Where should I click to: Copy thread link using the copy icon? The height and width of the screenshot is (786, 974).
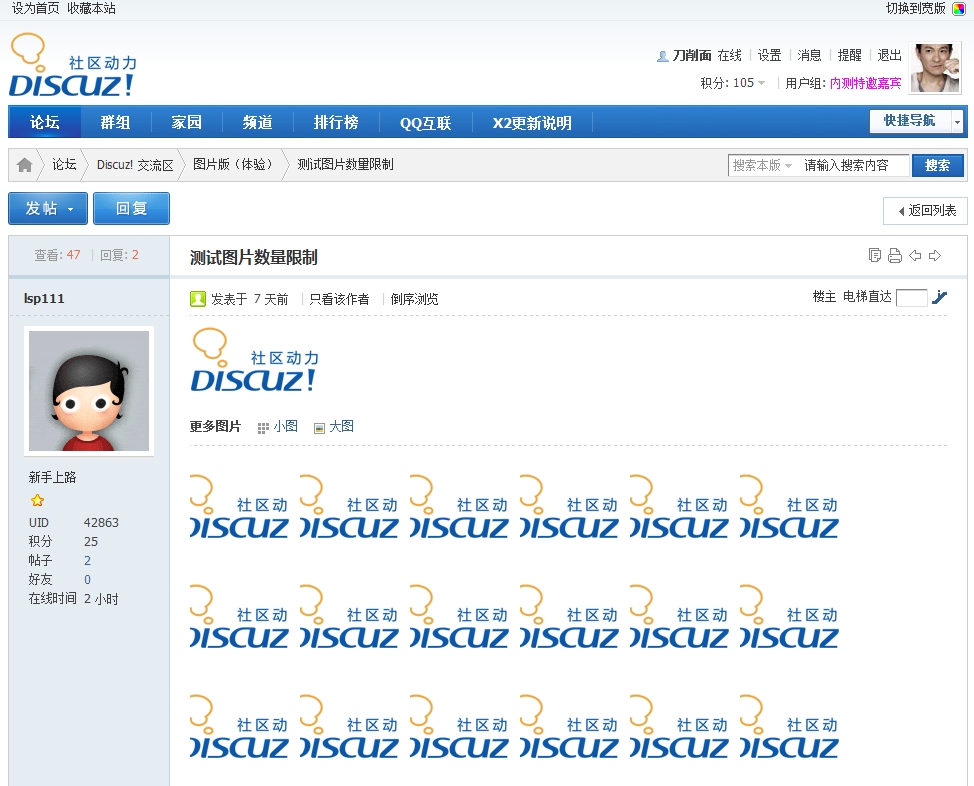pos(875,255)
